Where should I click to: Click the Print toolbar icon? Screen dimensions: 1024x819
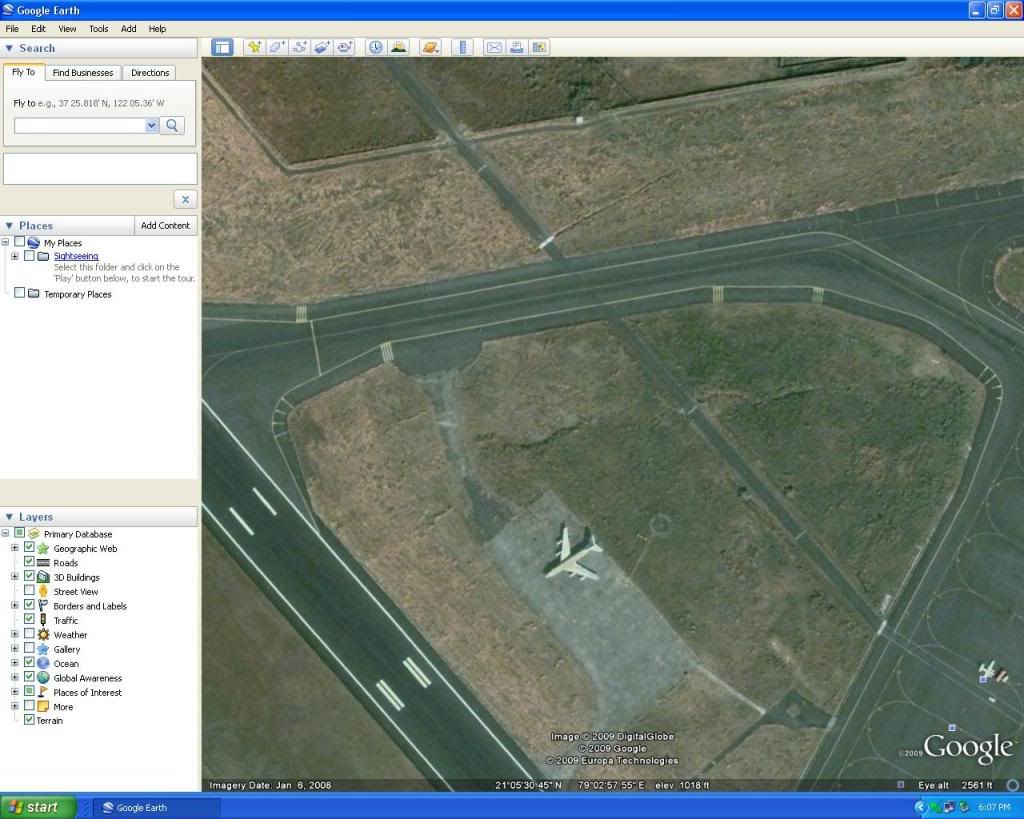517,47
